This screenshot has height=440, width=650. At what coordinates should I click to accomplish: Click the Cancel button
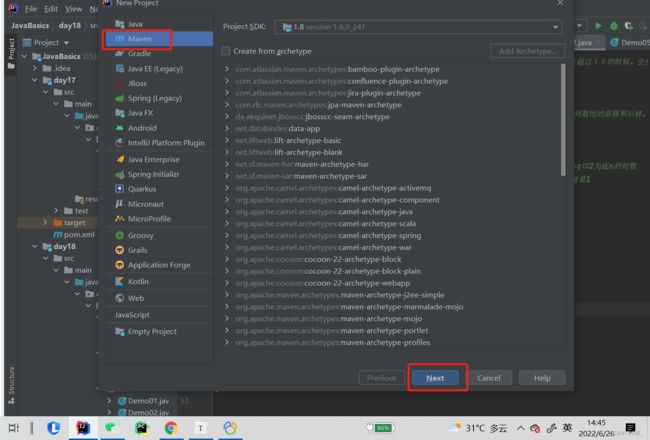pos(489,378)
